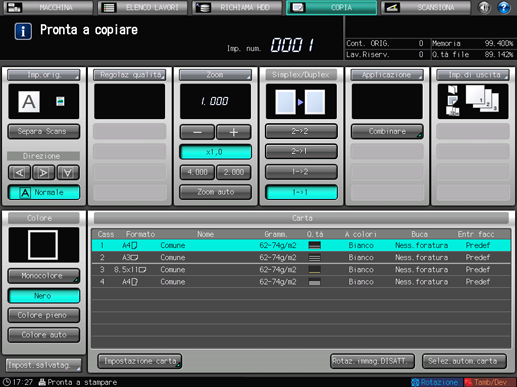The height and width of the screenshot is (387, 517).
Task: Increase zoom with plus button
Action: click(x=234, y=132)
